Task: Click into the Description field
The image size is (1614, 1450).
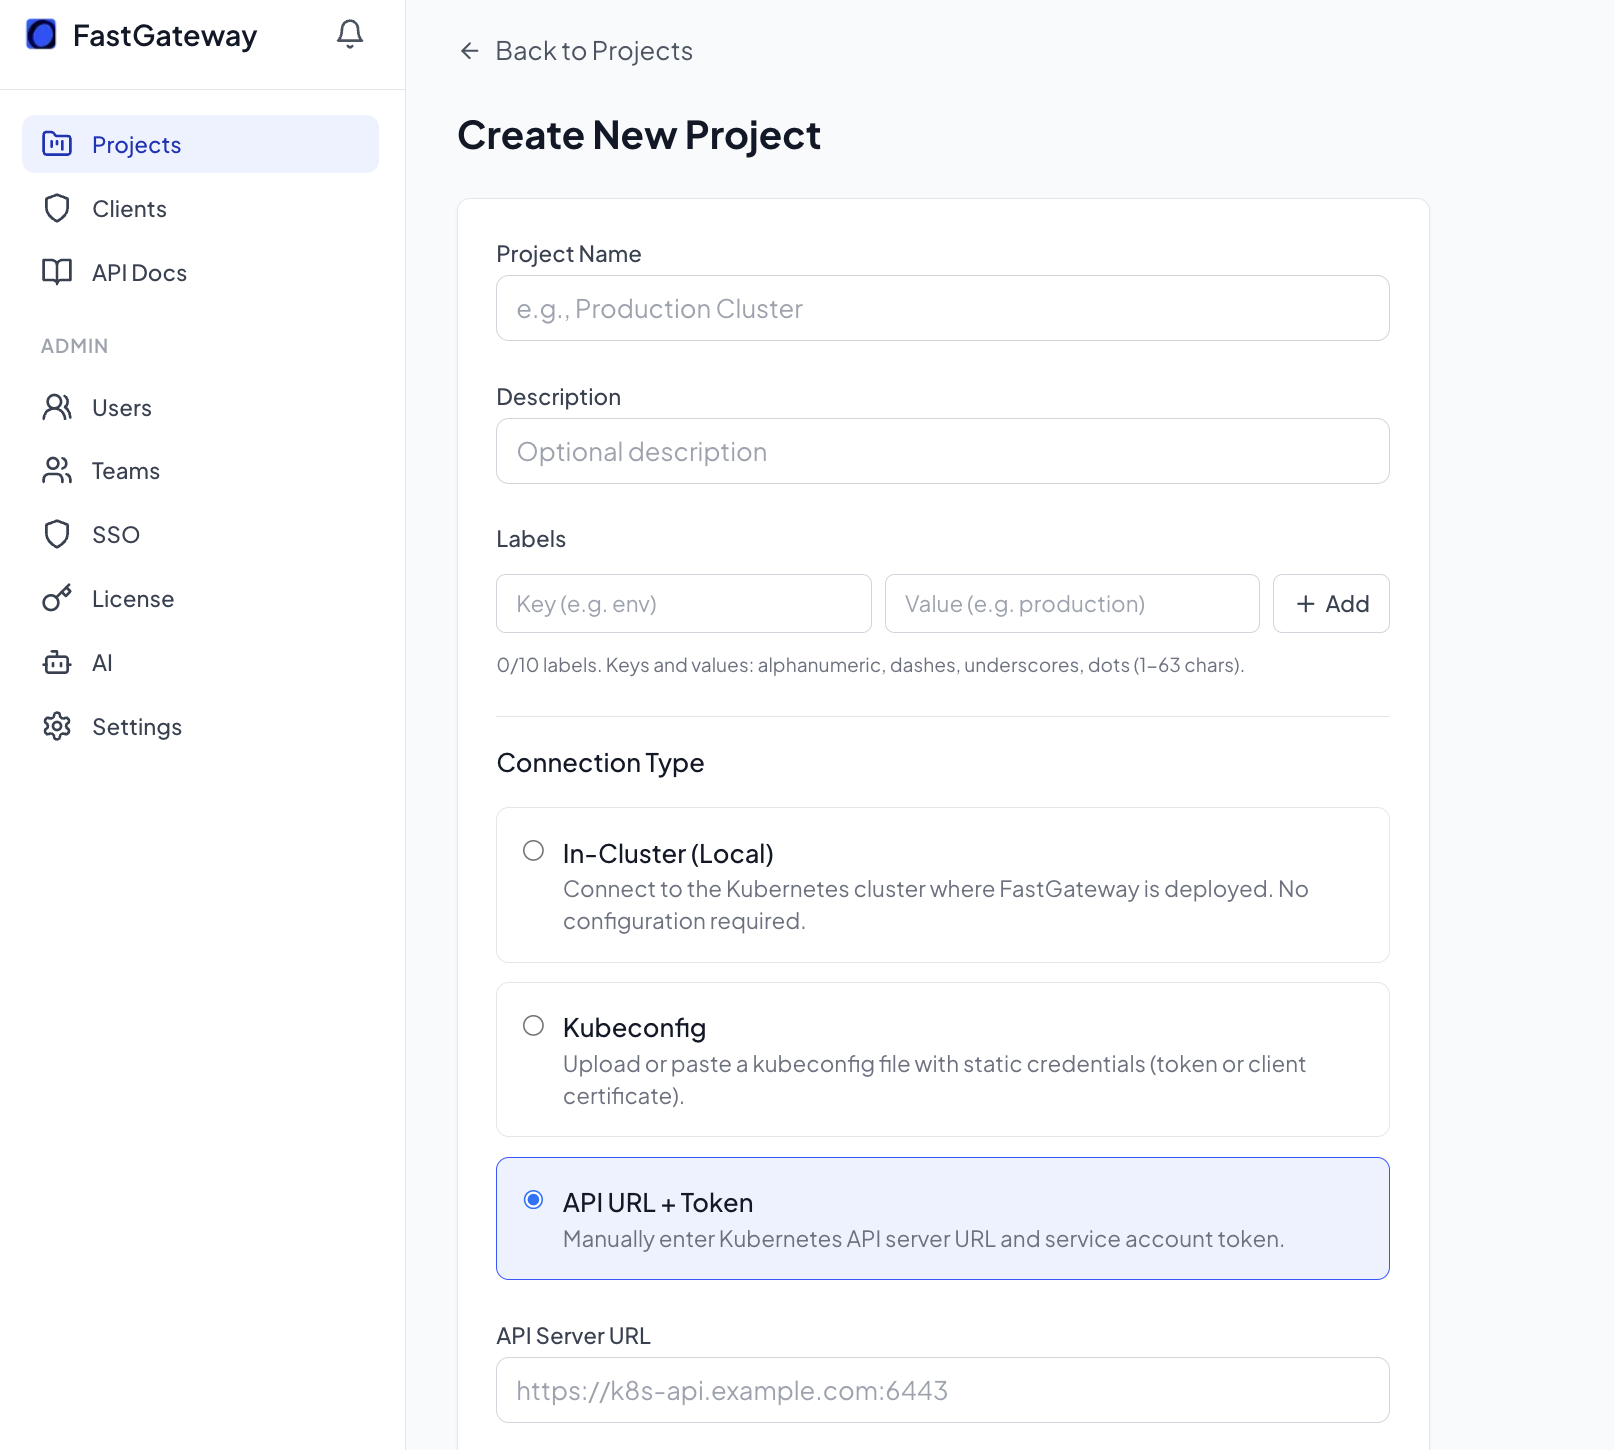Action: (942, 451)
